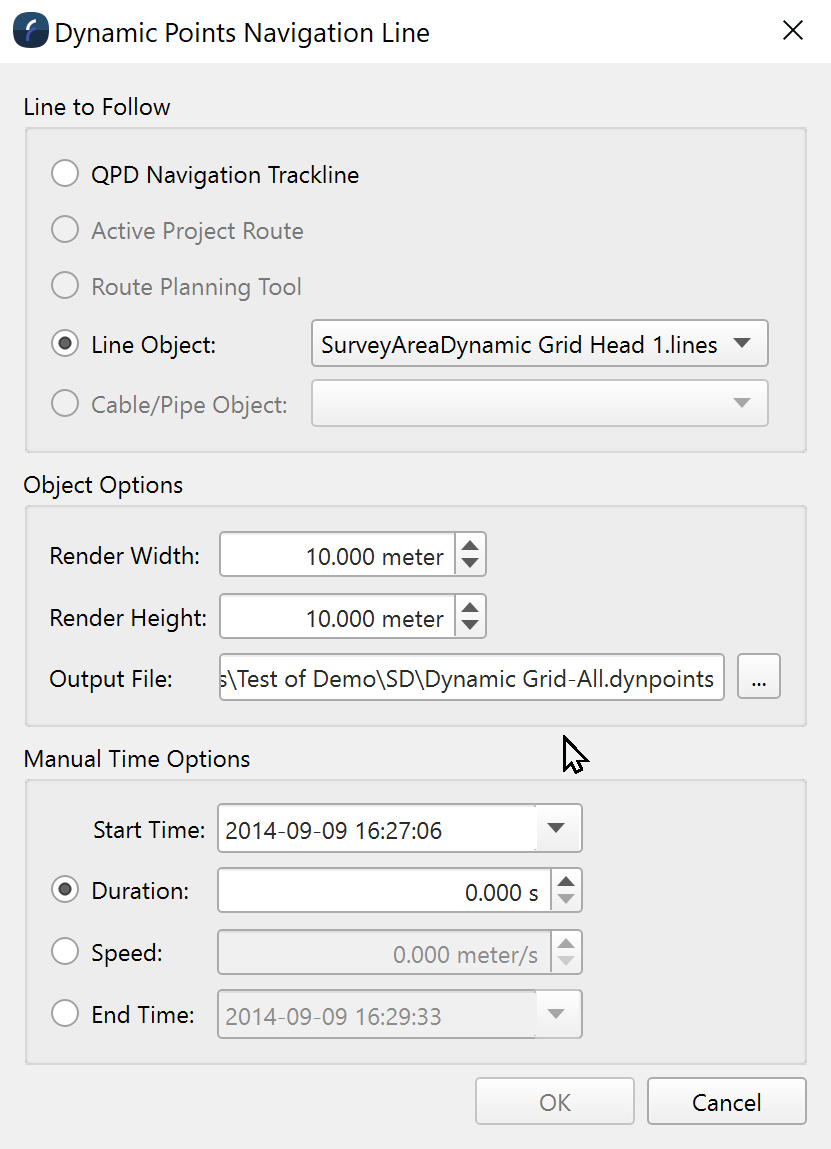
Task: Enable the Speed time option
Action: tap(65, 953)
